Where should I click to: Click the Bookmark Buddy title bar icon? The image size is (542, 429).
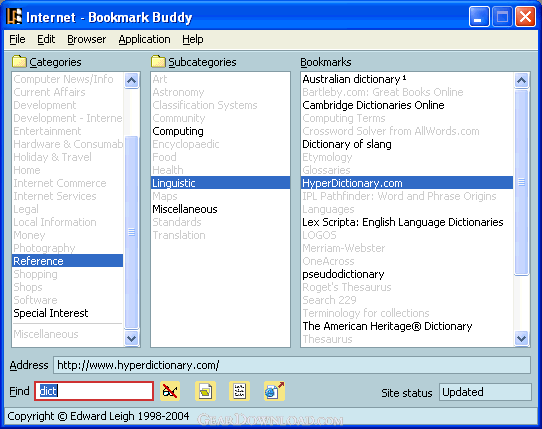pyautogui.click(x=15, y=16)
